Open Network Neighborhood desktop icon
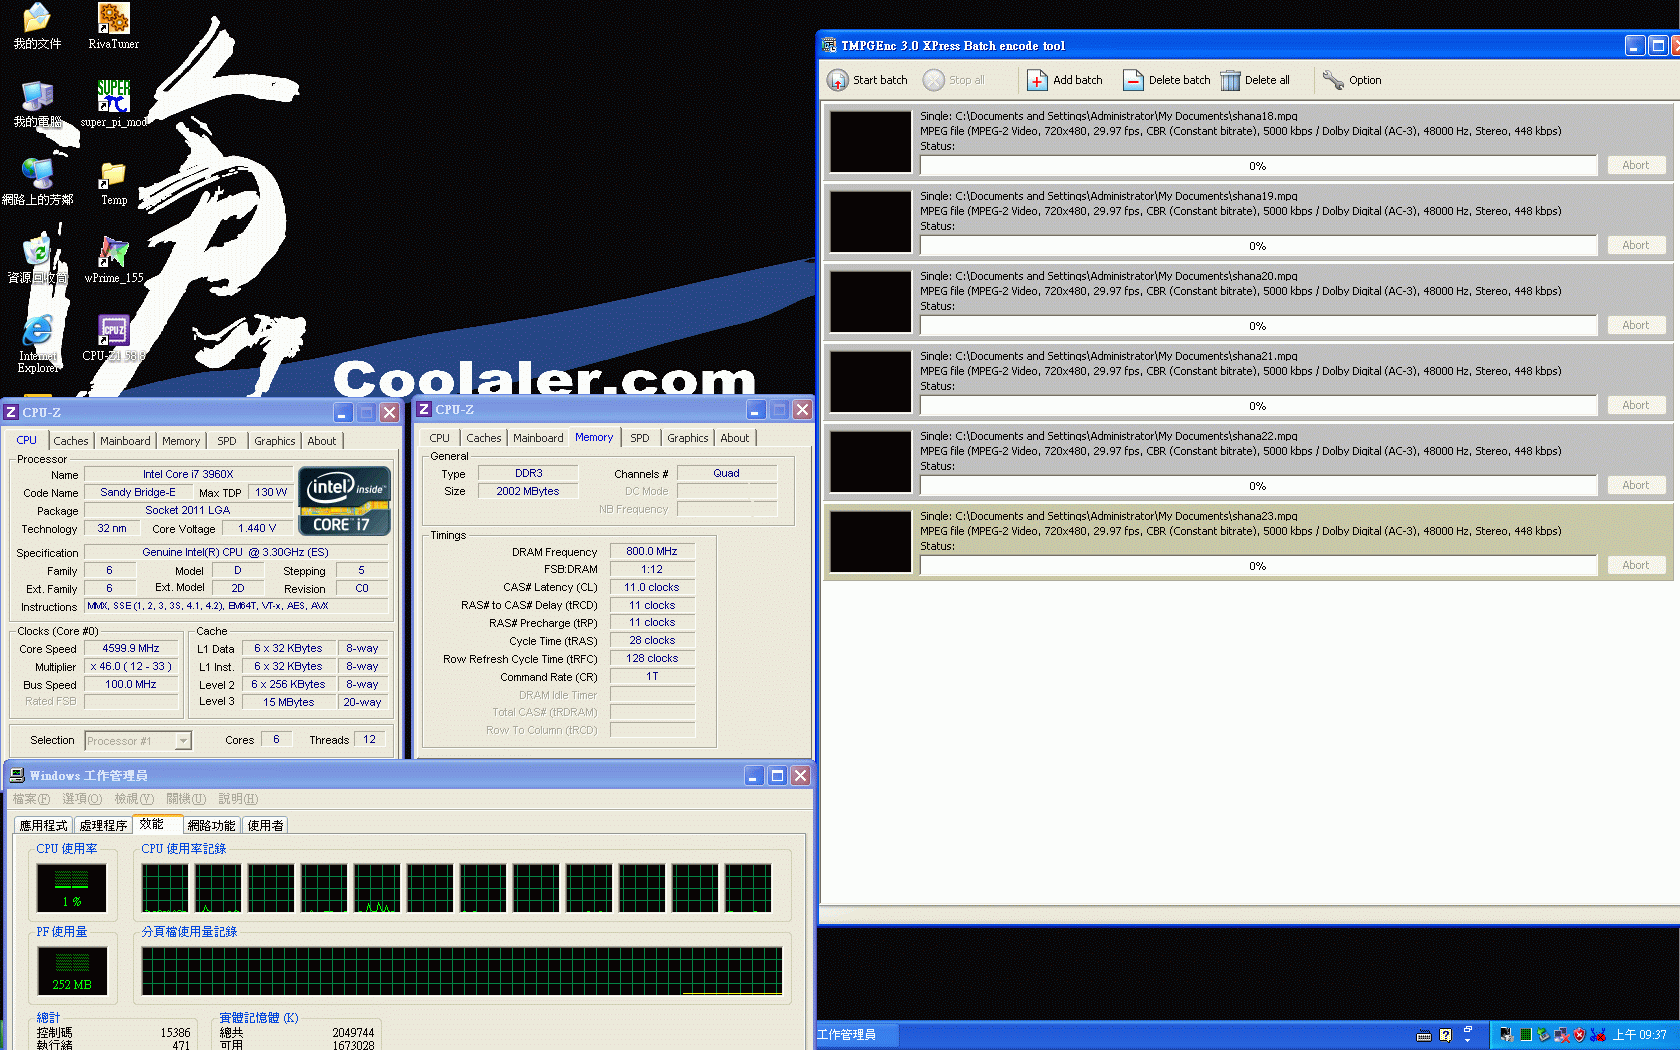 [x=37, y=174]
